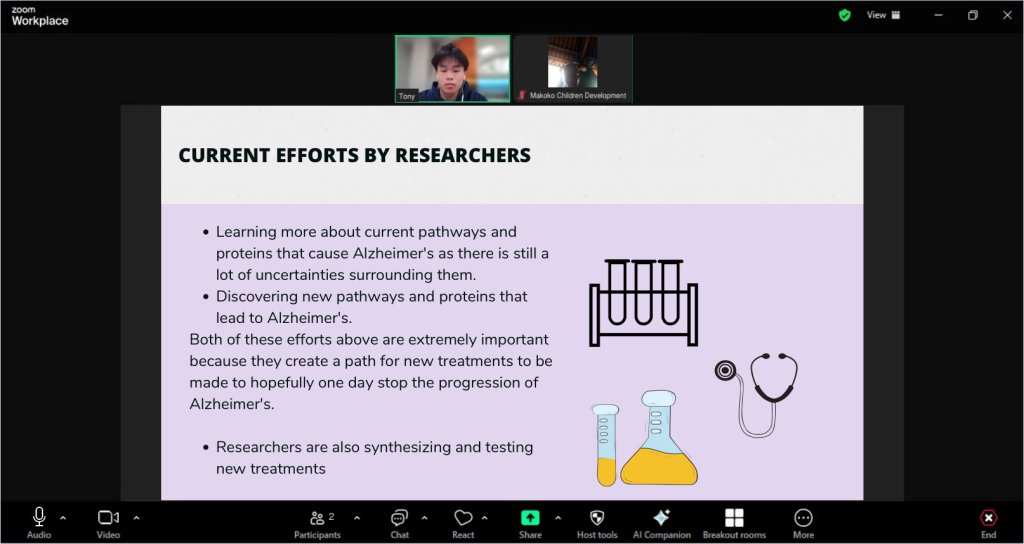Screen dimensions: 1024x544
Task: Expand the Participants options caret
Action: 357,518
